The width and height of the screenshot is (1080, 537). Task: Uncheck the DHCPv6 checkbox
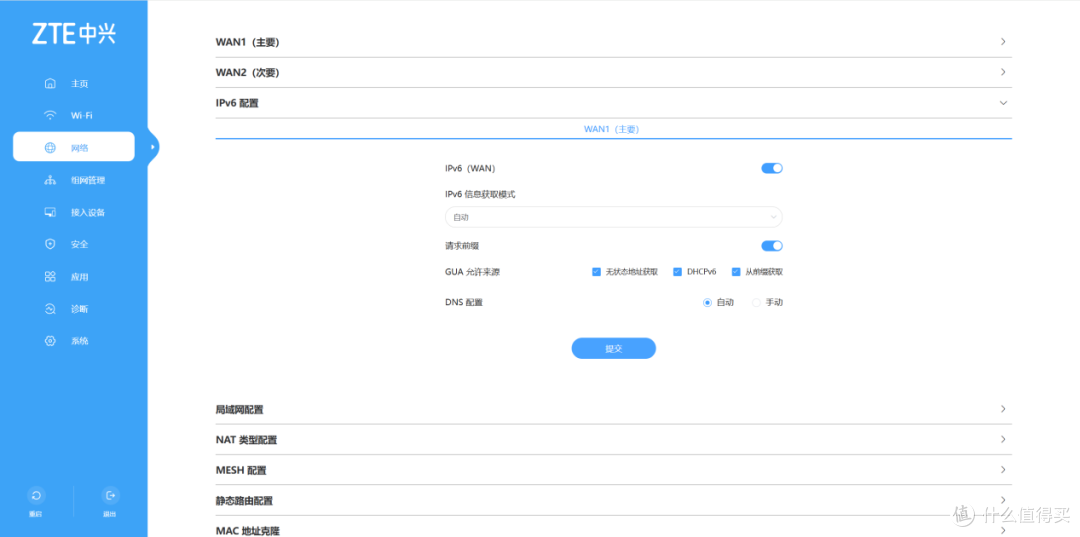(x=677, y=272)
